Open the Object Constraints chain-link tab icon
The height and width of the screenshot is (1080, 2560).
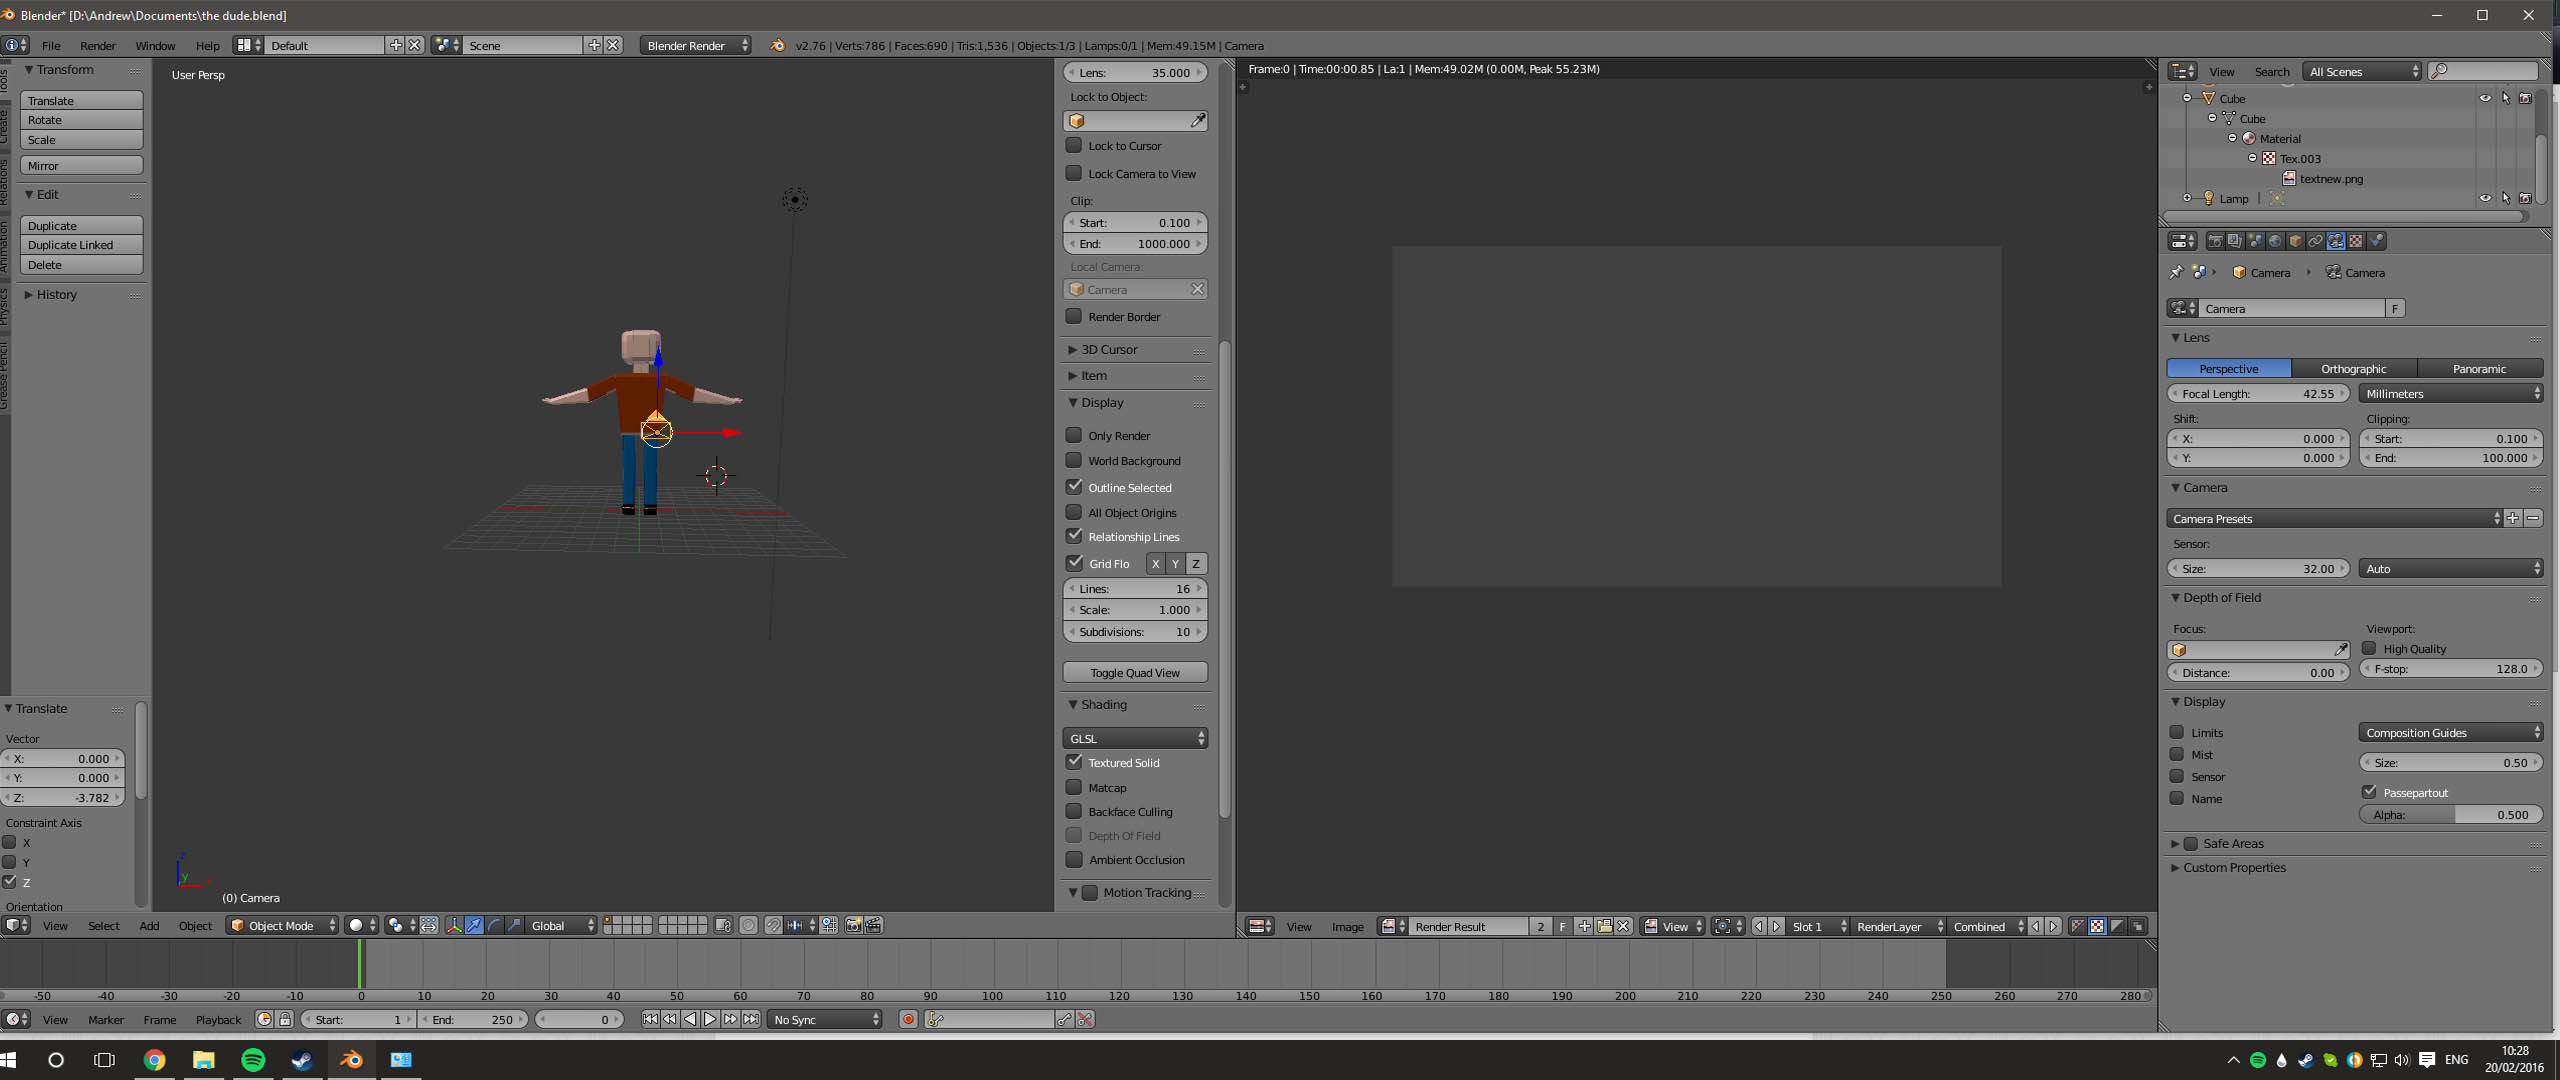coord(2315,241)
